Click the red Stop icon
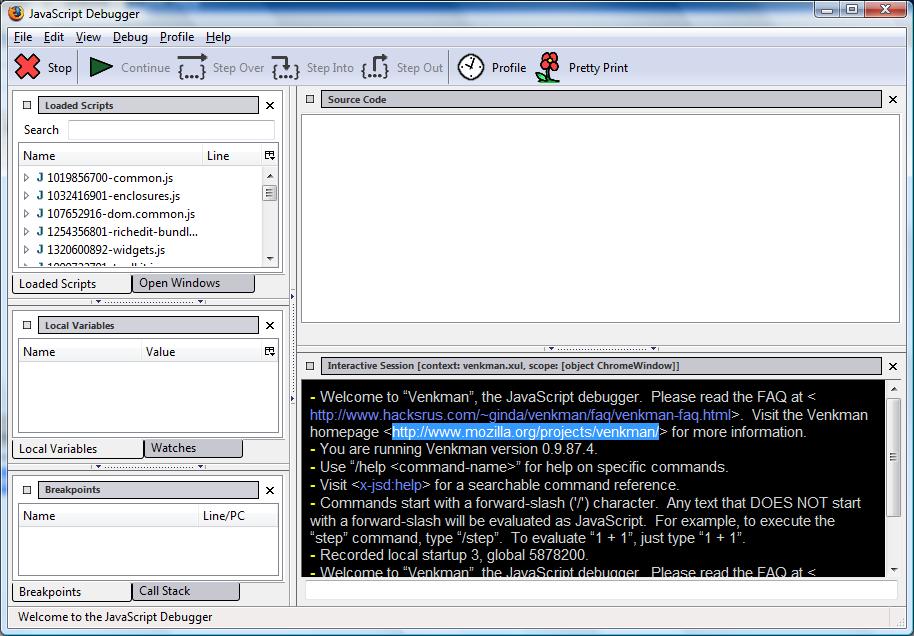Image resolution: width=914 pixels, height=636 pixels. tap(27, 67)
